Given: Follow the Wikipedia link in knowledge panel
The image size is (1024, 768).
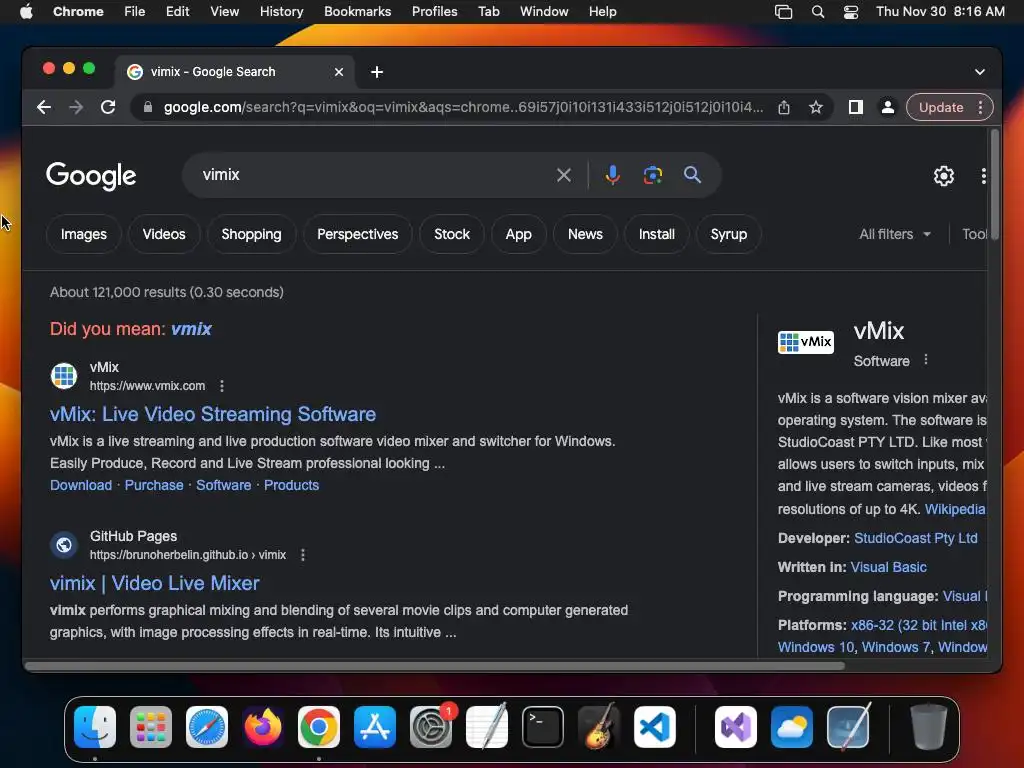Looking at the screenshot, I should click(x=955, y=509).
